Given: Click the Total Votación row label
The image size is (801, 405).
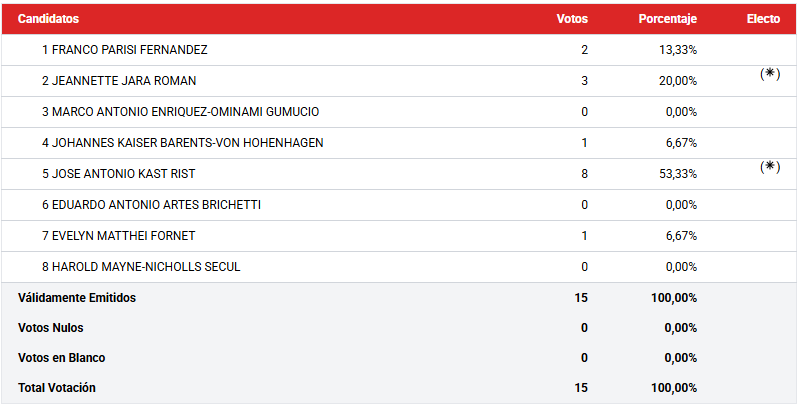Looking at the screenshot, I should click(57, 388).
